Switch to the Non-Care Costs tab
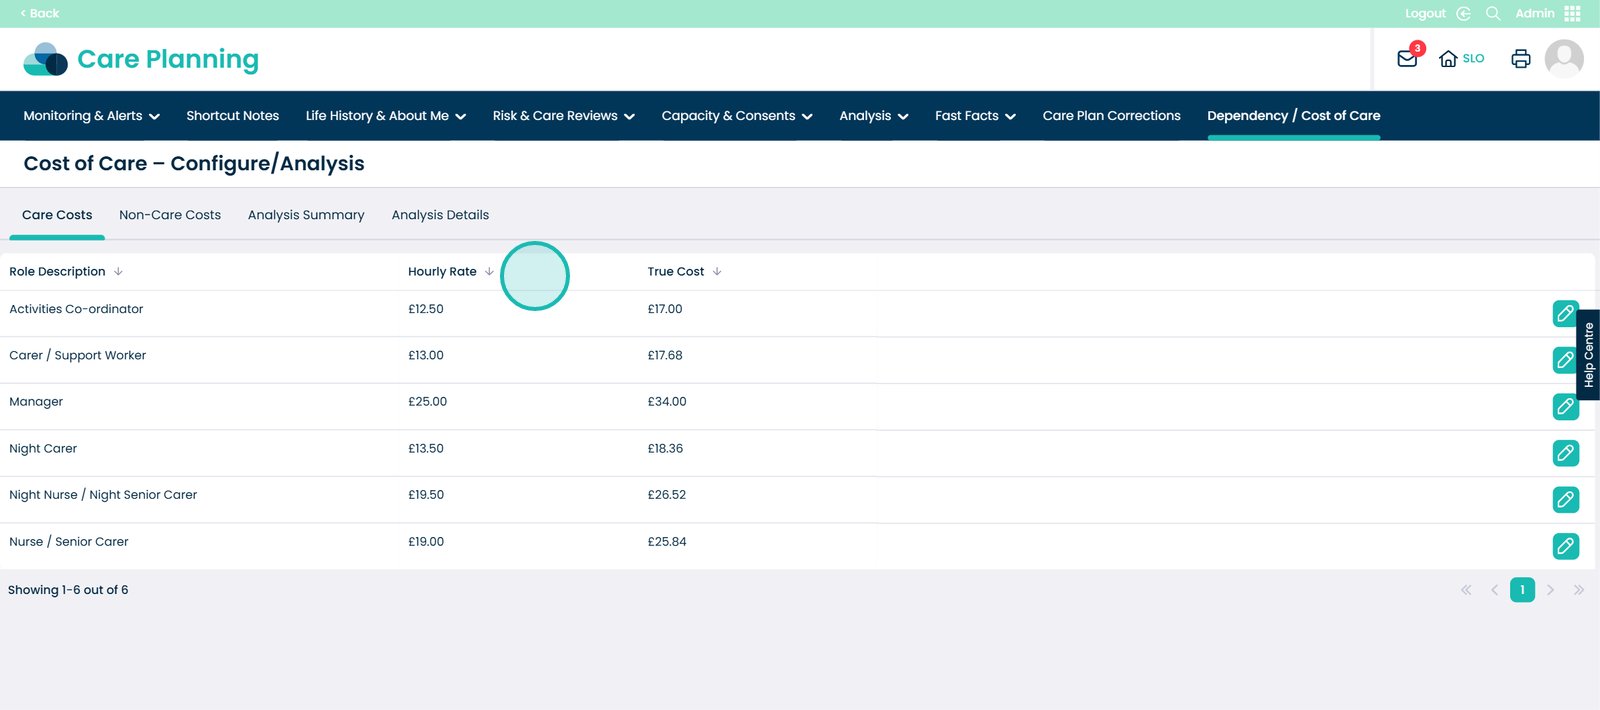 click(170, 215)
